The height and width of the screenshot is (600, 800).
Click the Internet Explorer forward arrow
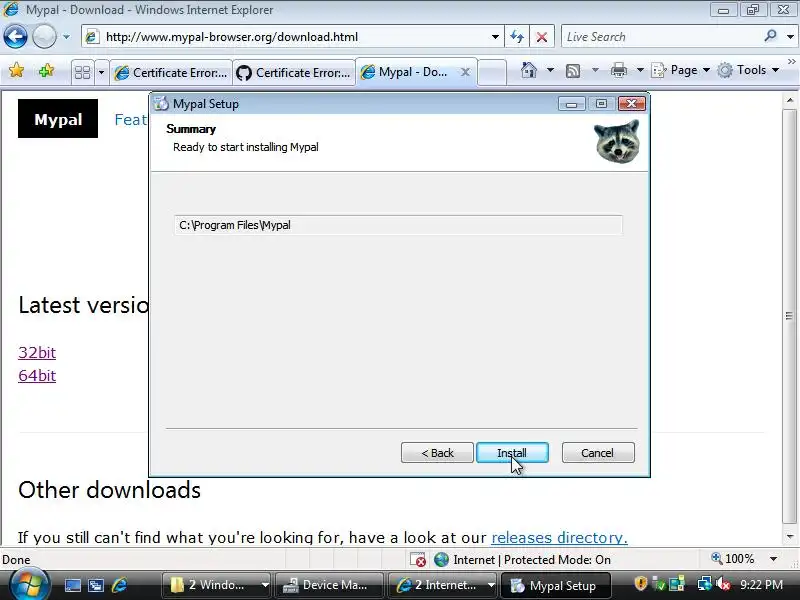(x=44, y=37)
